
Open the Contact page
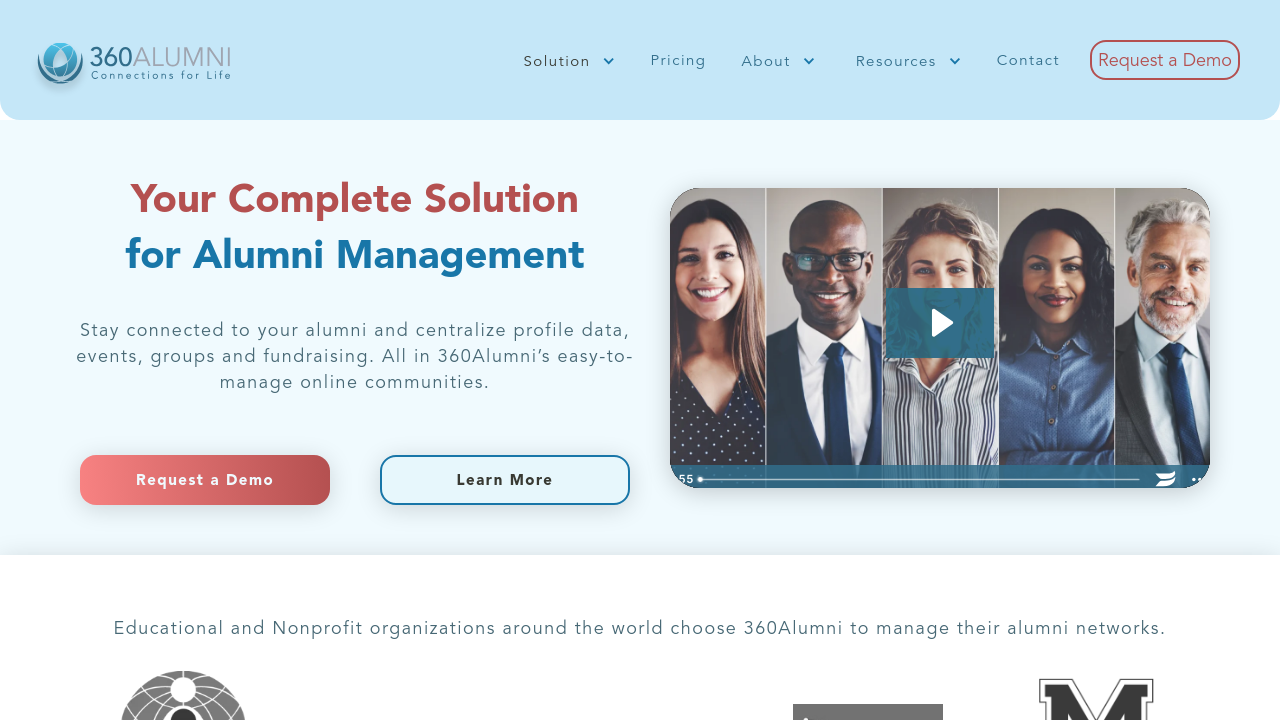(1028, 60)
